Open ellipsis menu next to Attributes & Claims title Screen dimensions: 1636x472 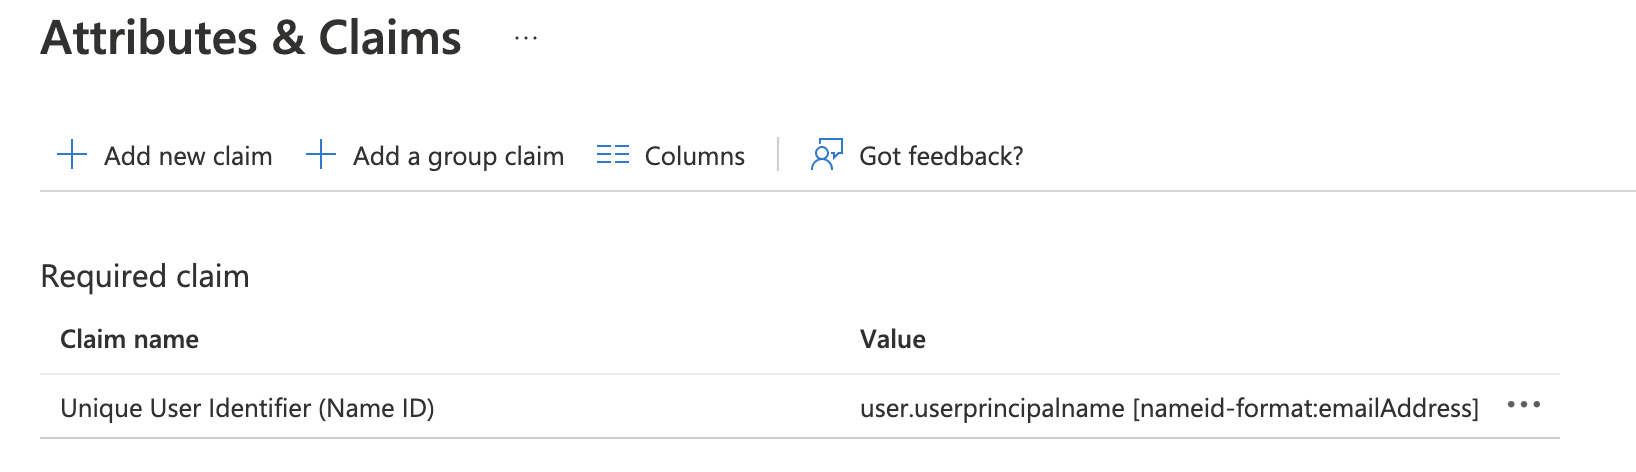526,39
